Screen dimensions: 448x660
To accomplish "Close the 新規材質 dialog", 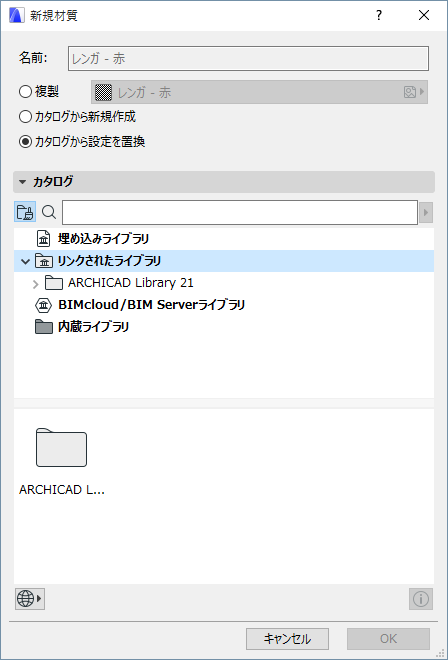I will [x=424, y=16].
